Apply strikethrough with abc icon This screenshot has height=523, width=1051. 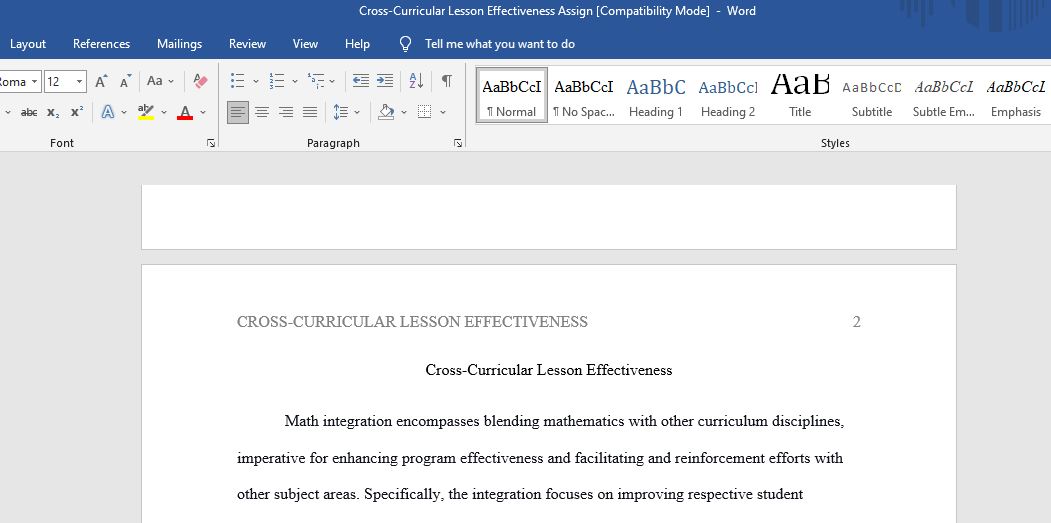[x=29, y=112]
